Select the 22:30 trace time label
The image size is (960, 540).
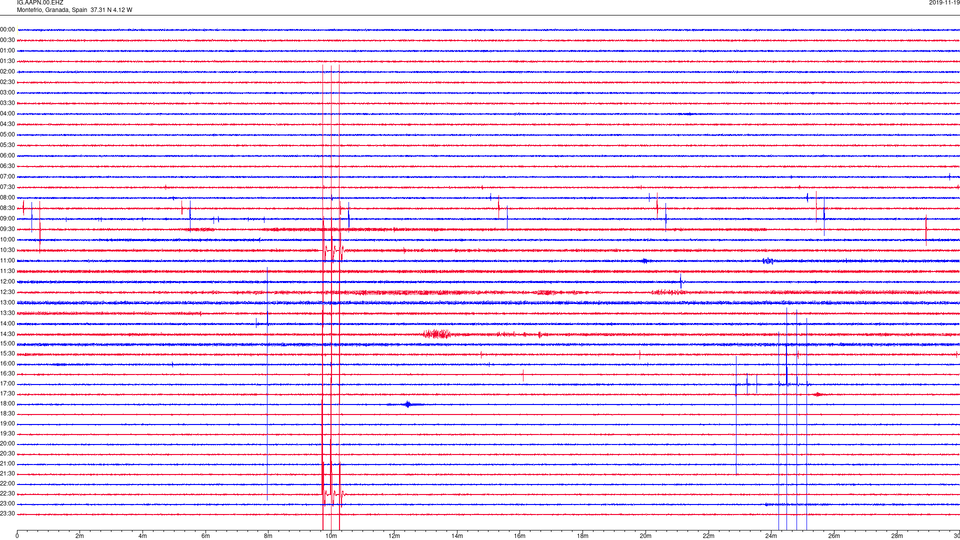[7, 494]
